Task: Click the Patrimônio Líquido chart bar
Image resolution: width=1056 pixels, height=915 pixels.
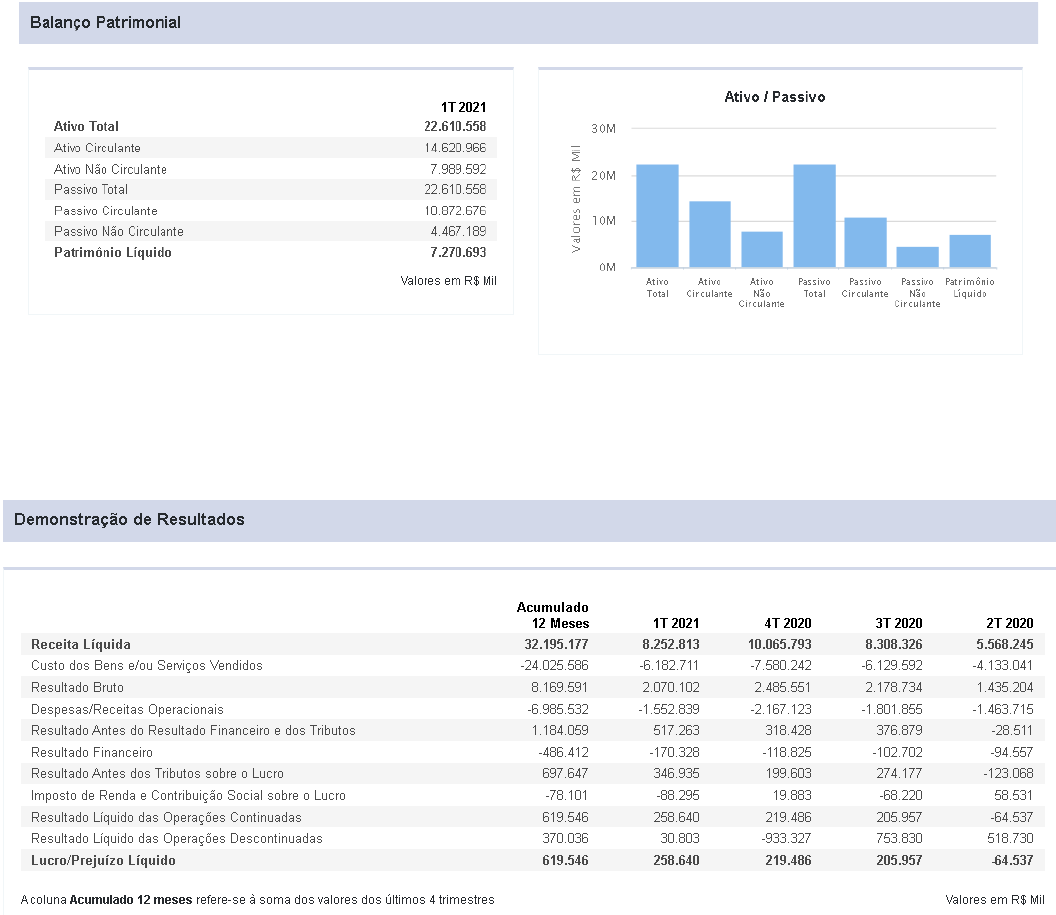Action: tap(969, 251)
